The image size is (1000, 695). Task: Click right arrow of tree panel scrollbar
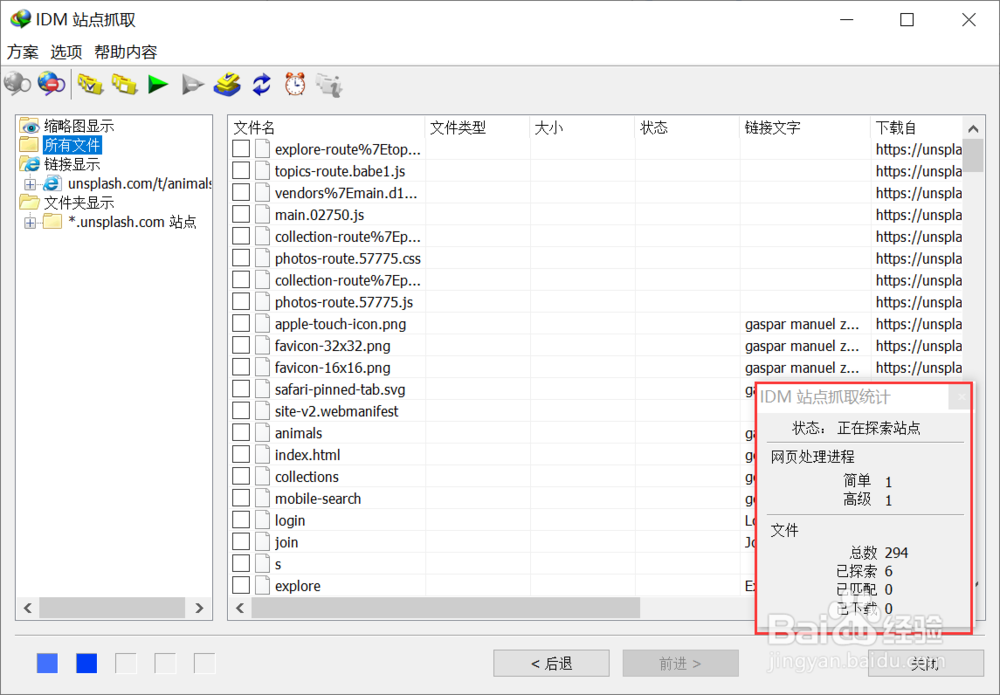[200, 608]
